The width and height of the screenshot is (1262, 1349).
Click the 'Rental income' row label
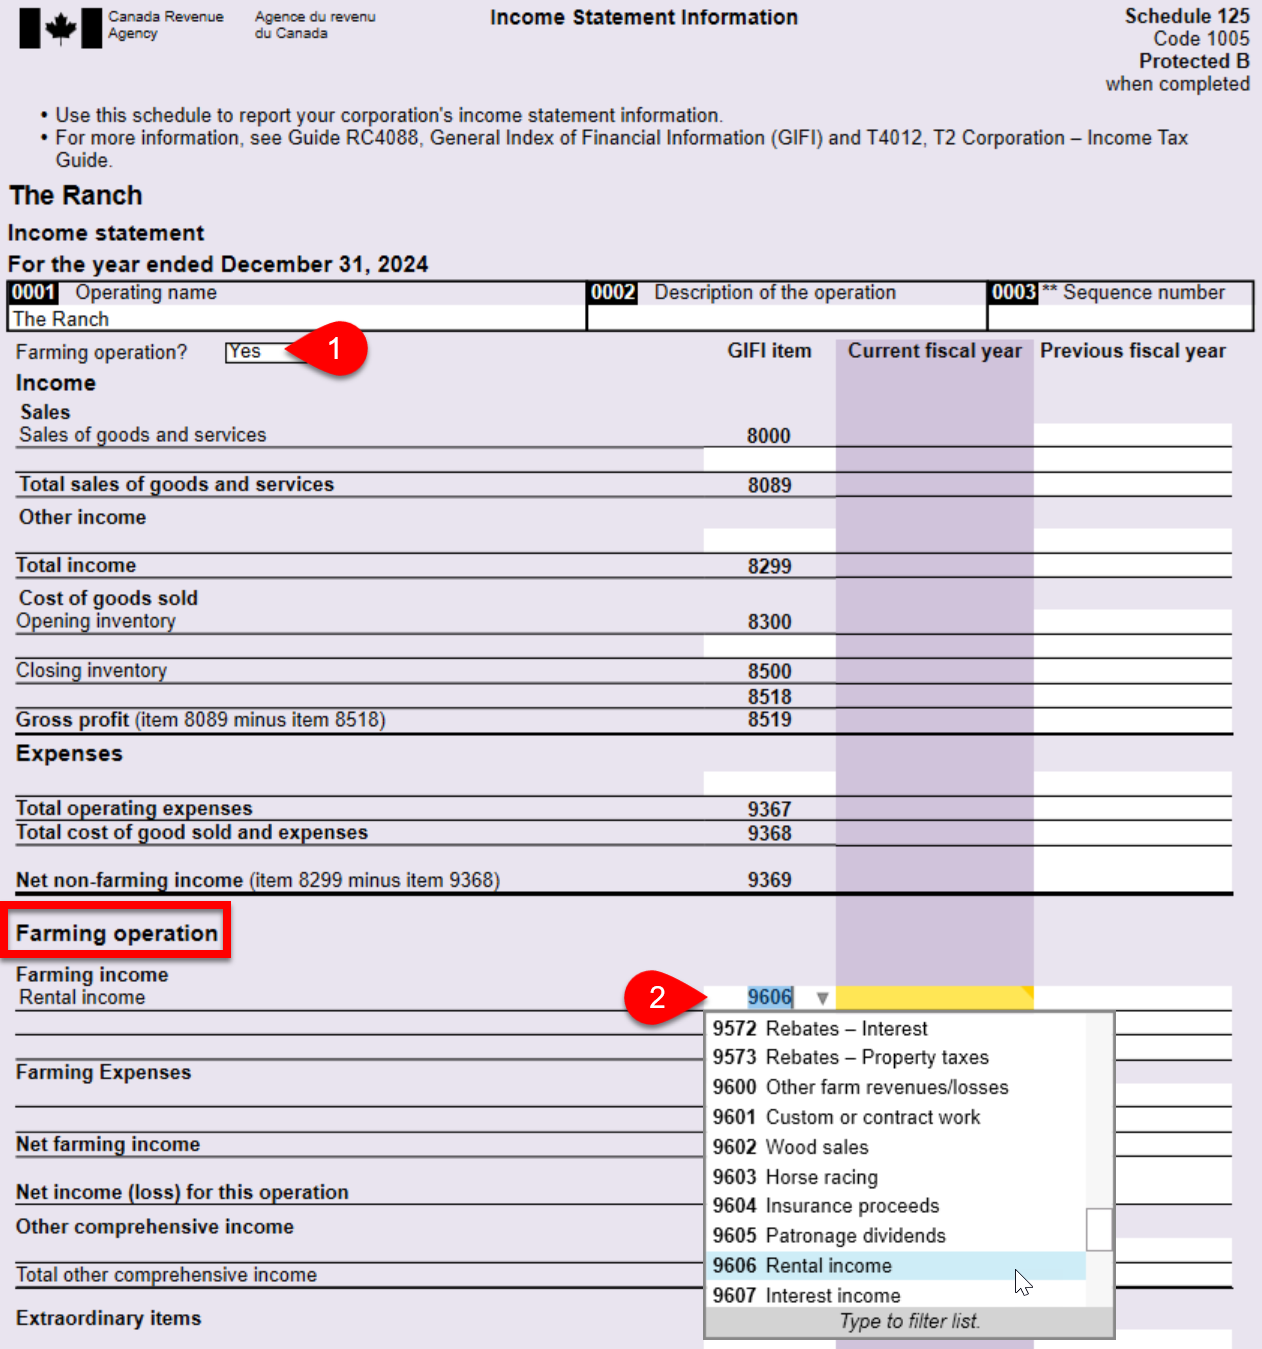pyautogui.click(x=82, y=997)
